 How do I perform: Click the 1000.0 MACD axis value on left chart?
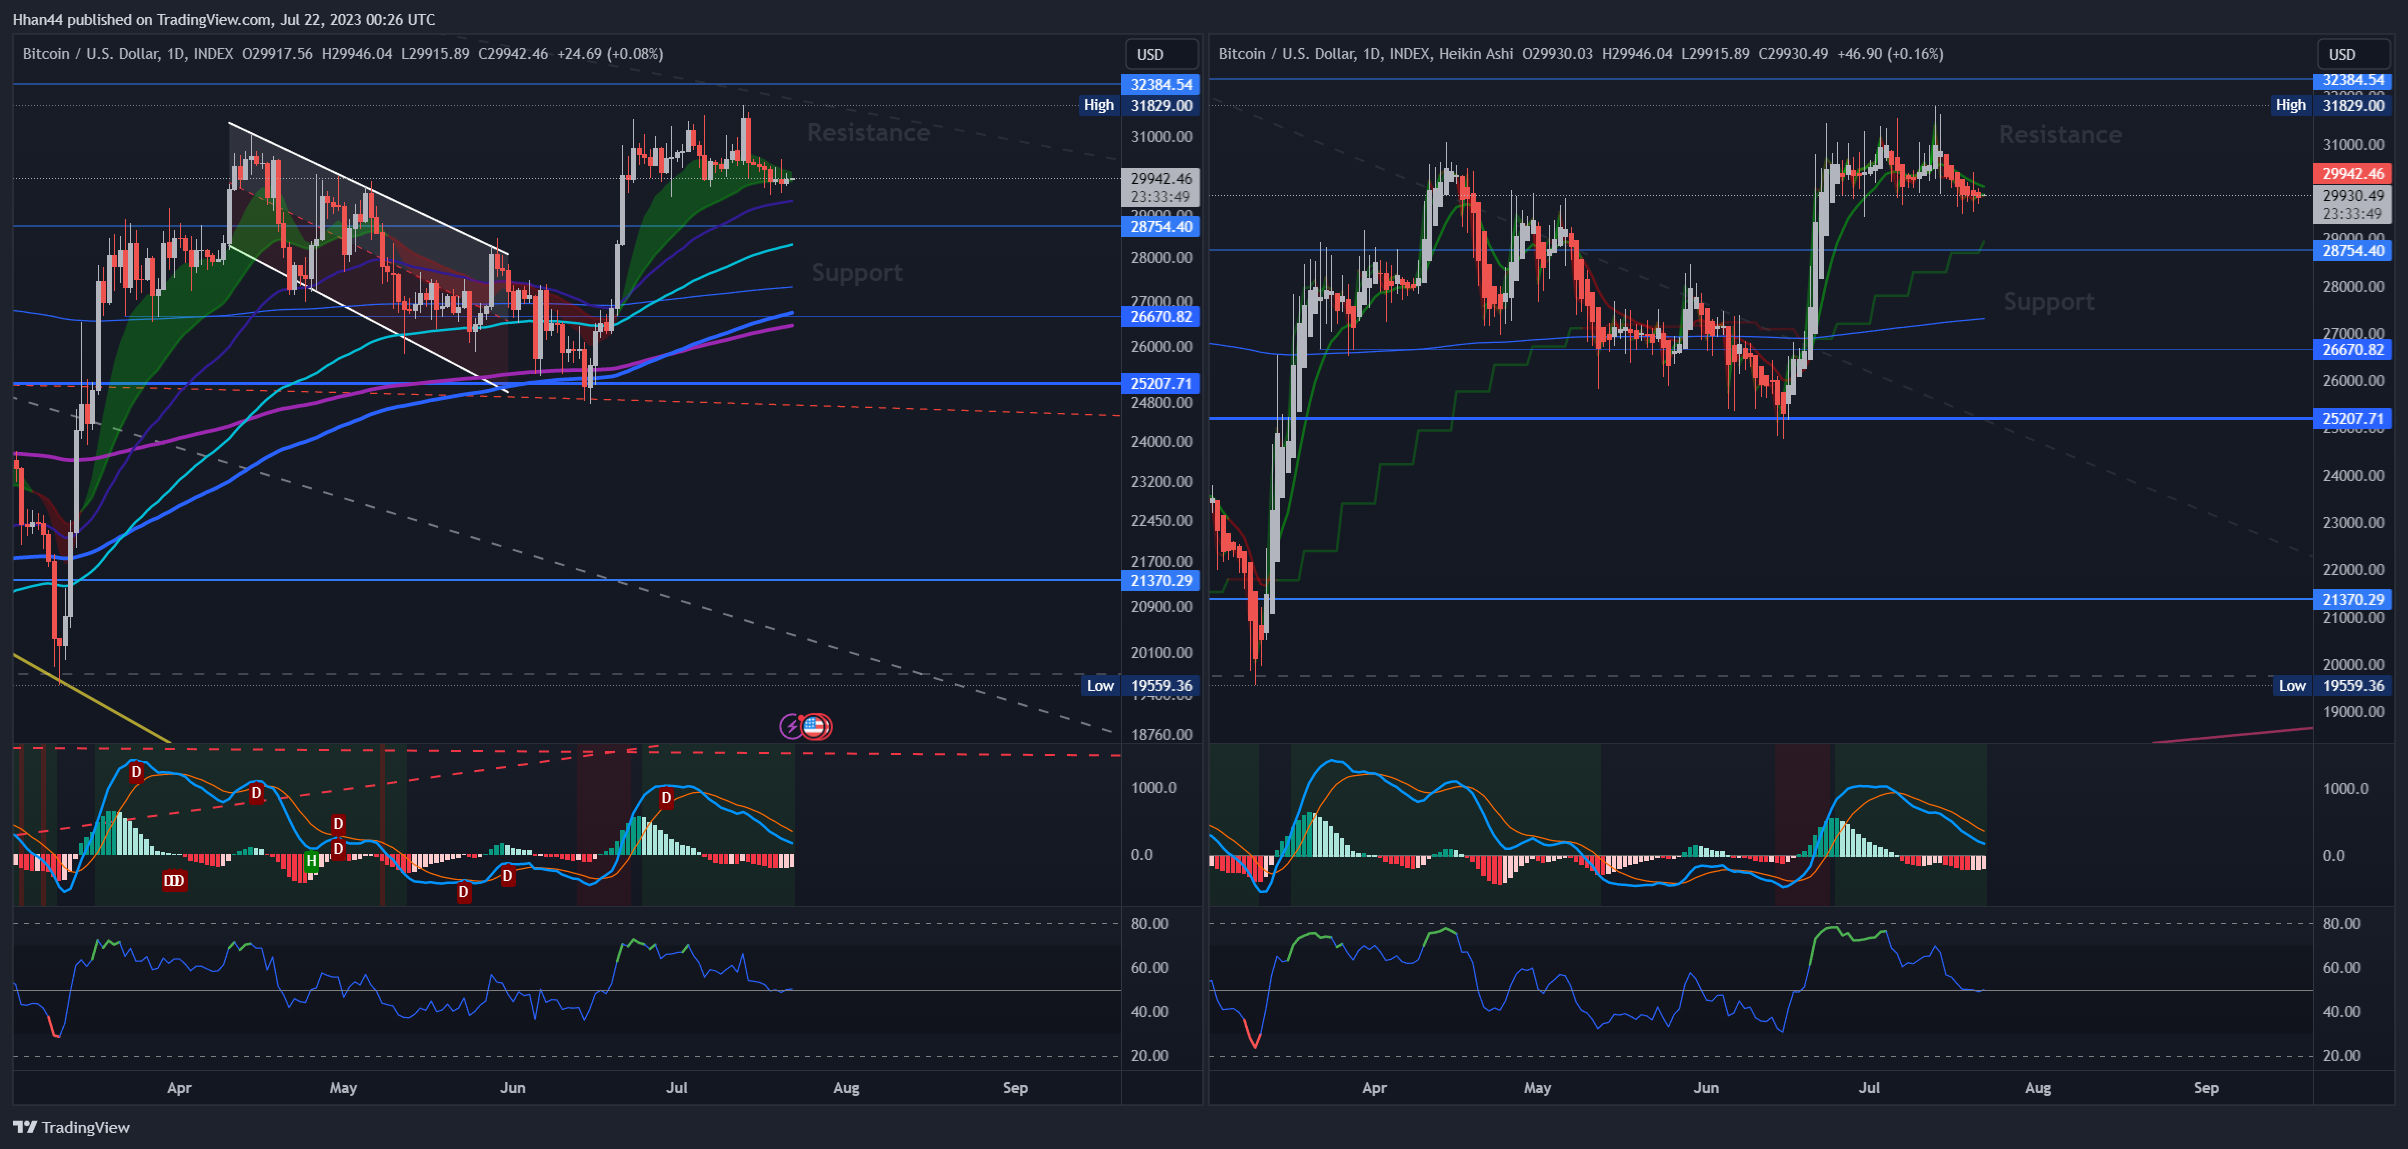point(1154,788)
